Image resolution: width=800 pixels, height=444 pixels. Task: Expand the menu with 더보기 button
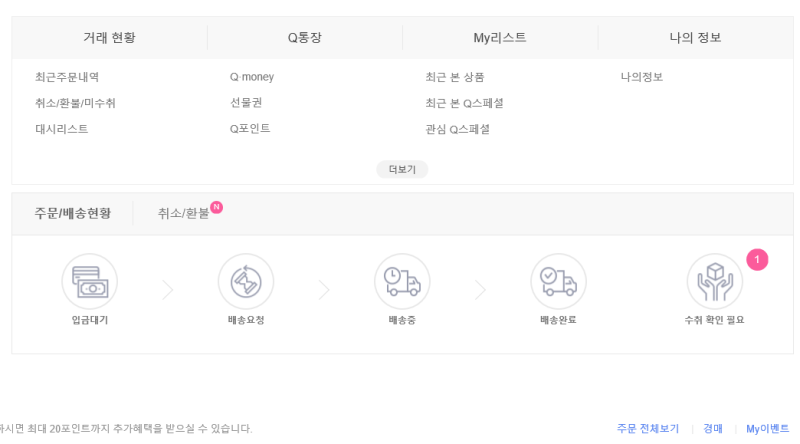tap(402, 169)
